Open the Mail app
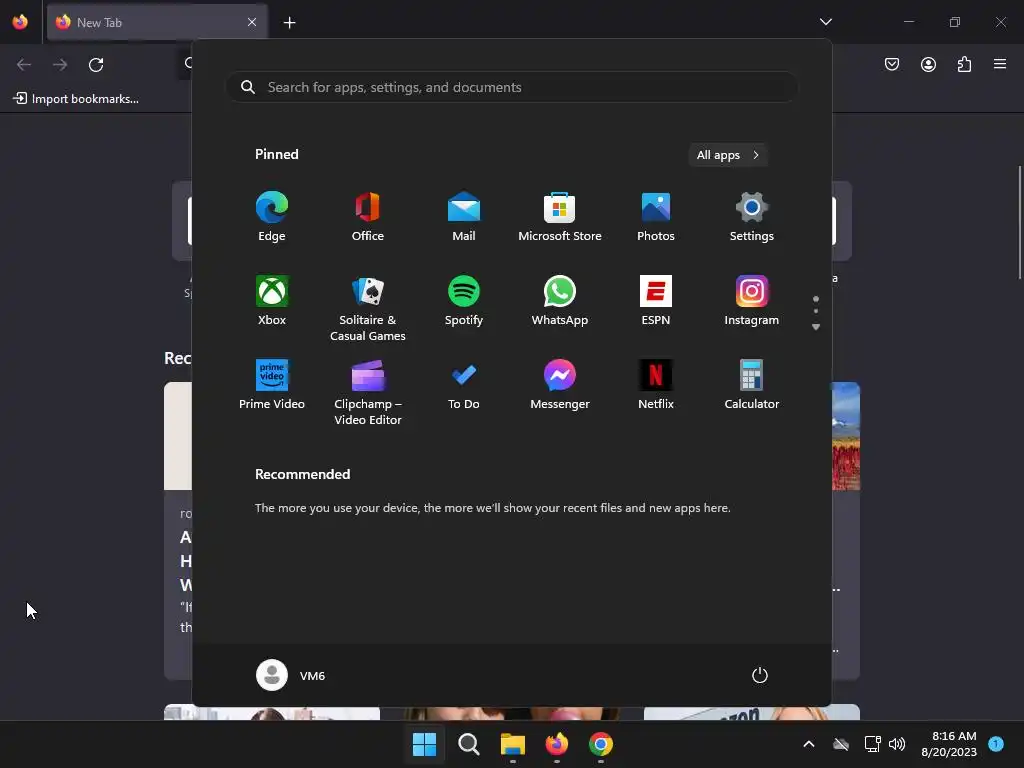The width and height of the screenshot is (1024, 768). click(x=464, y=217)
